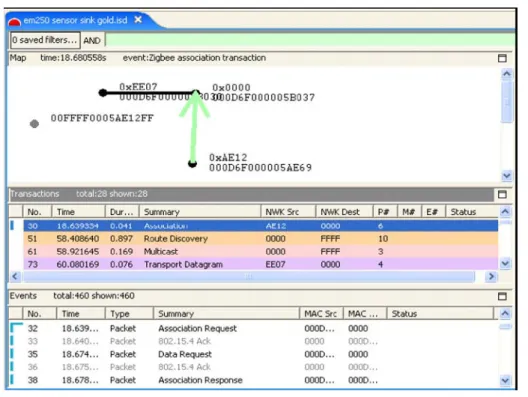The image size is (528, 397).
Task: Sort Transactions by NWK Dest column
Action: (x=344, y=212)
